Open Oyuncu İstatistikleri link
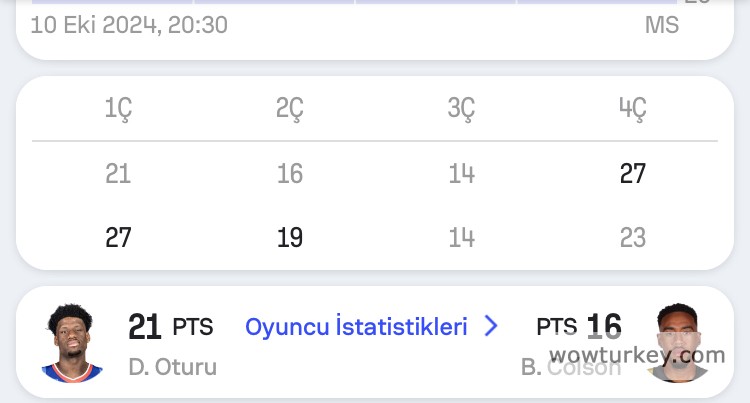This screenshot has width=750, height=403. (x=356, y=327)
